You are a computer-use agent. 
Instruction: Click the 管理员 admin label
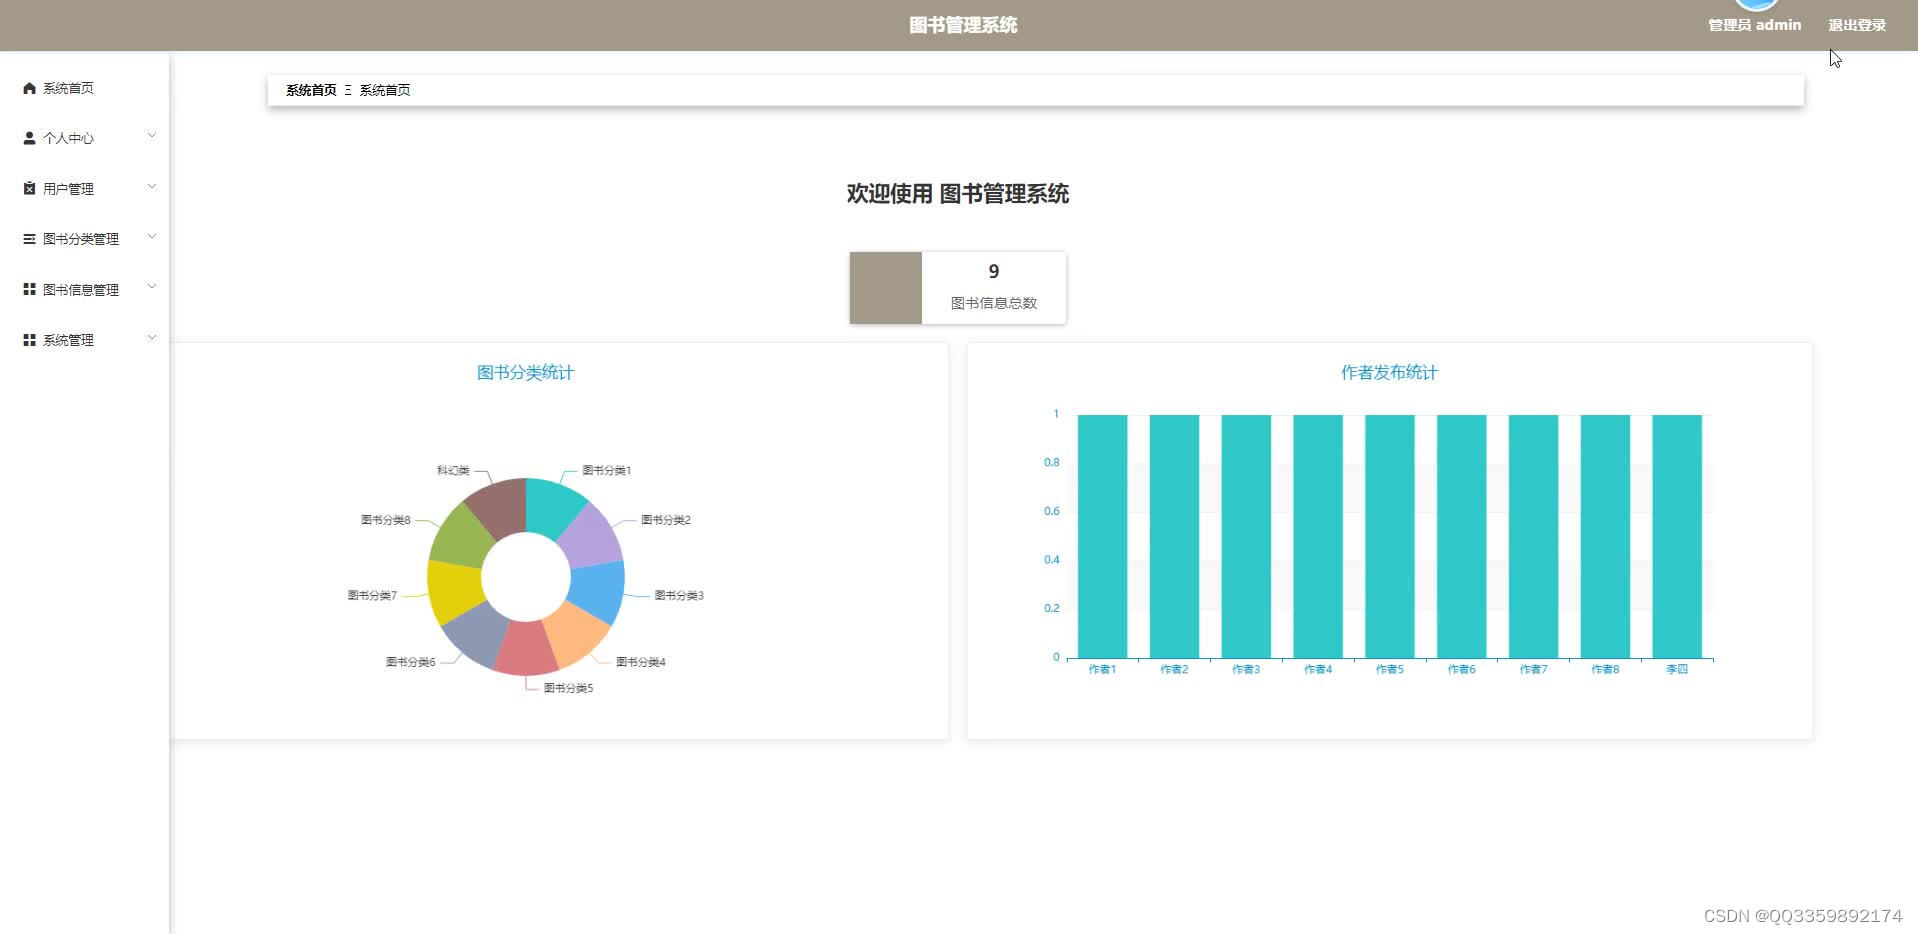point(1754,25)
